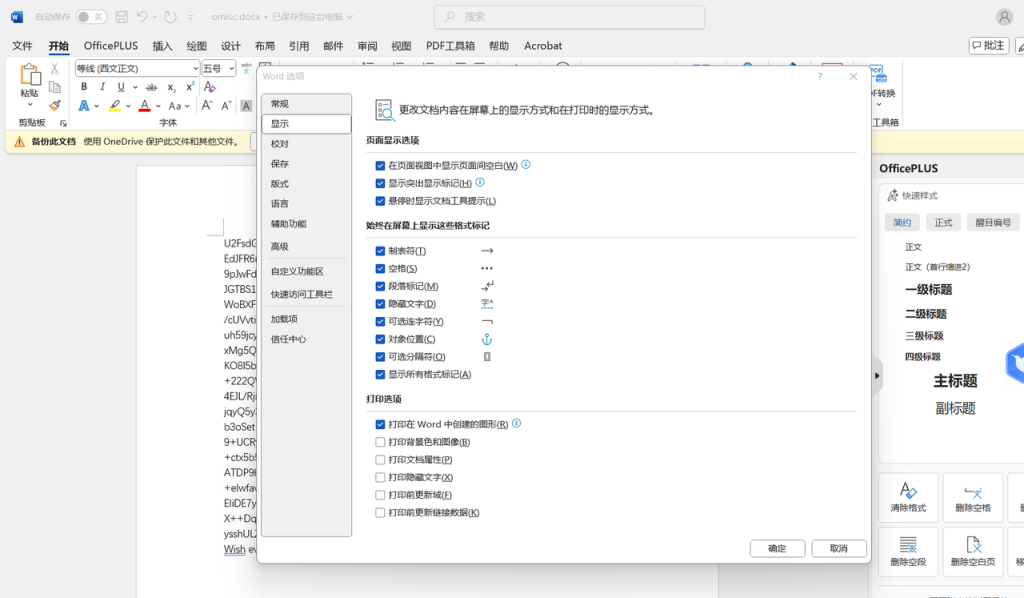
Task: Uncheck the 段落标记 checkbox
Action: click(380, 287)
